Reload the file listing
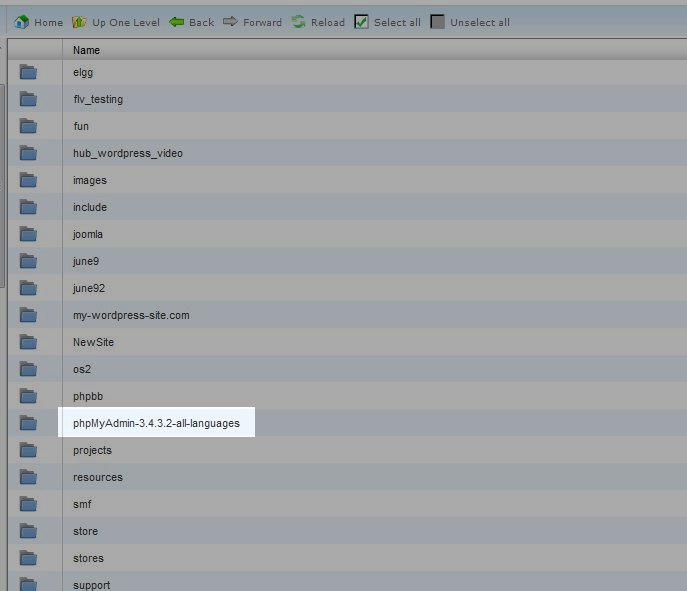Viewport: 687px width, 591px height. [299, 22]
